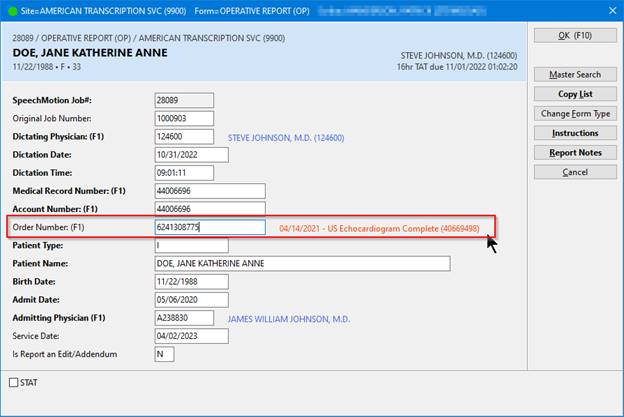Screen dimensions: 624x417
Task: Open Master Search
Action: tap(574, 74)
